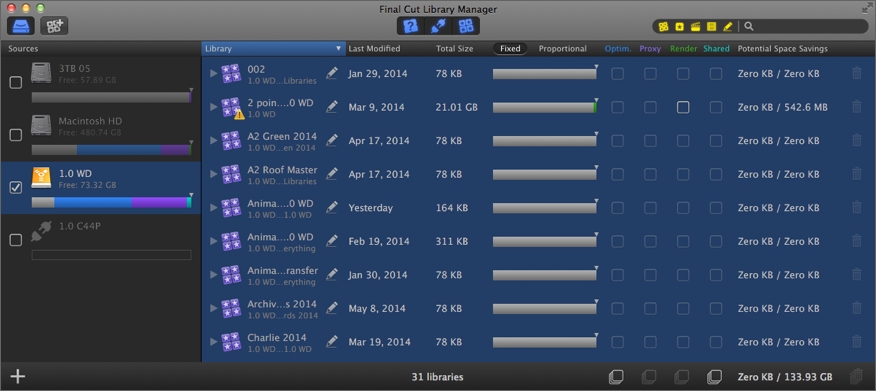Enable the Macintosh HD source checkbox
Image resolution: width=876 pixels, height=391 pixels.
(x=16, y=135)
